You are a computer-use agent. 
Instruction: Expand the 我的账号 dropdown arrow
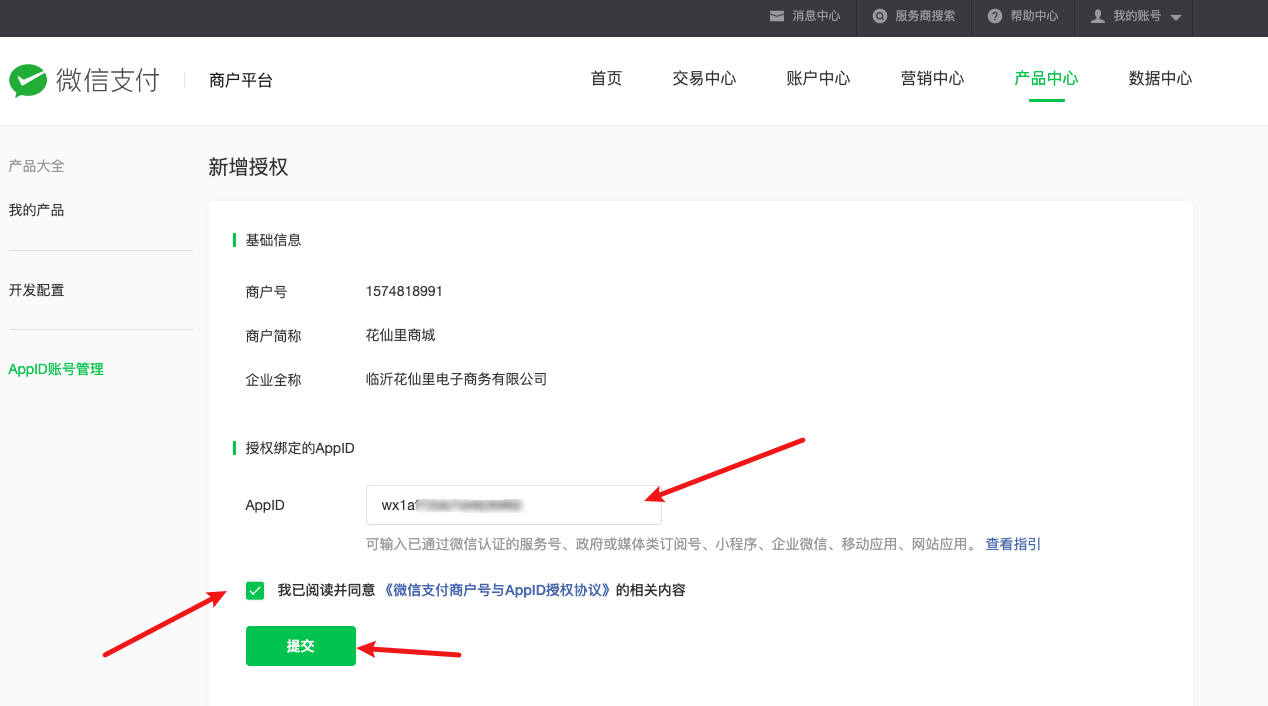pyautogui.click(x=1175, y=18)
